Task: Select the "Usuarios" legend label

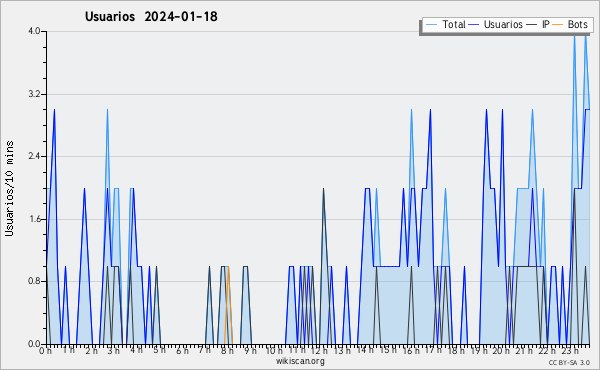Action: pos(503,24)
